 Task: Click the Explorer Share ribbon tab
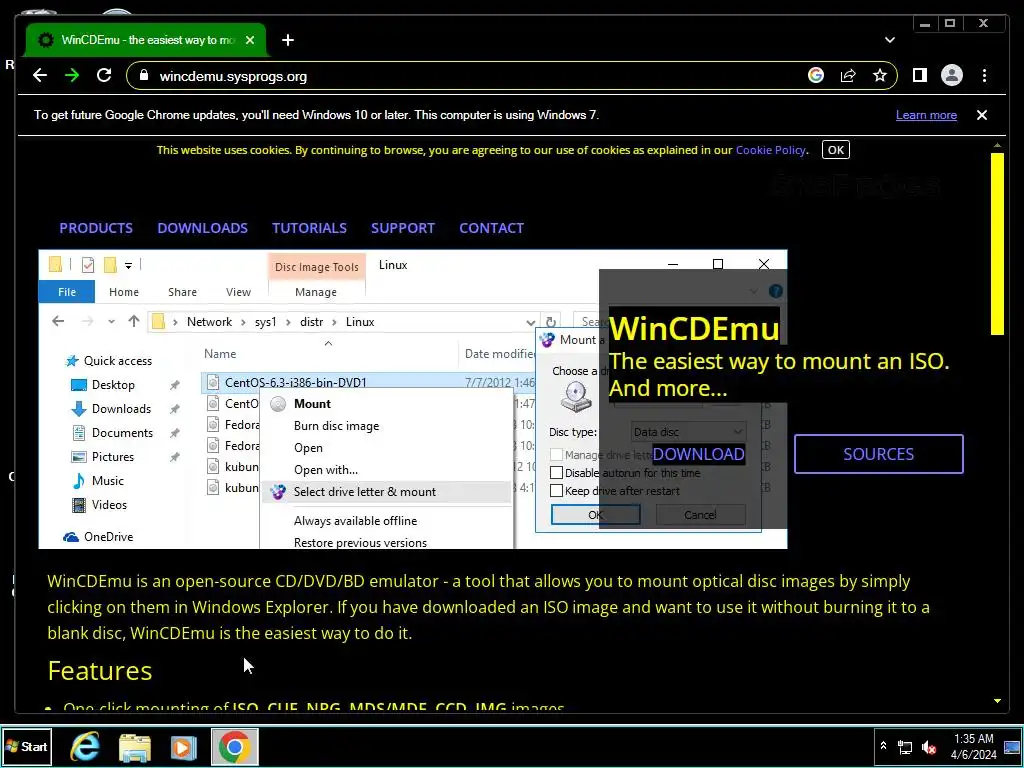pyautogui.click(x=182, y=292)
